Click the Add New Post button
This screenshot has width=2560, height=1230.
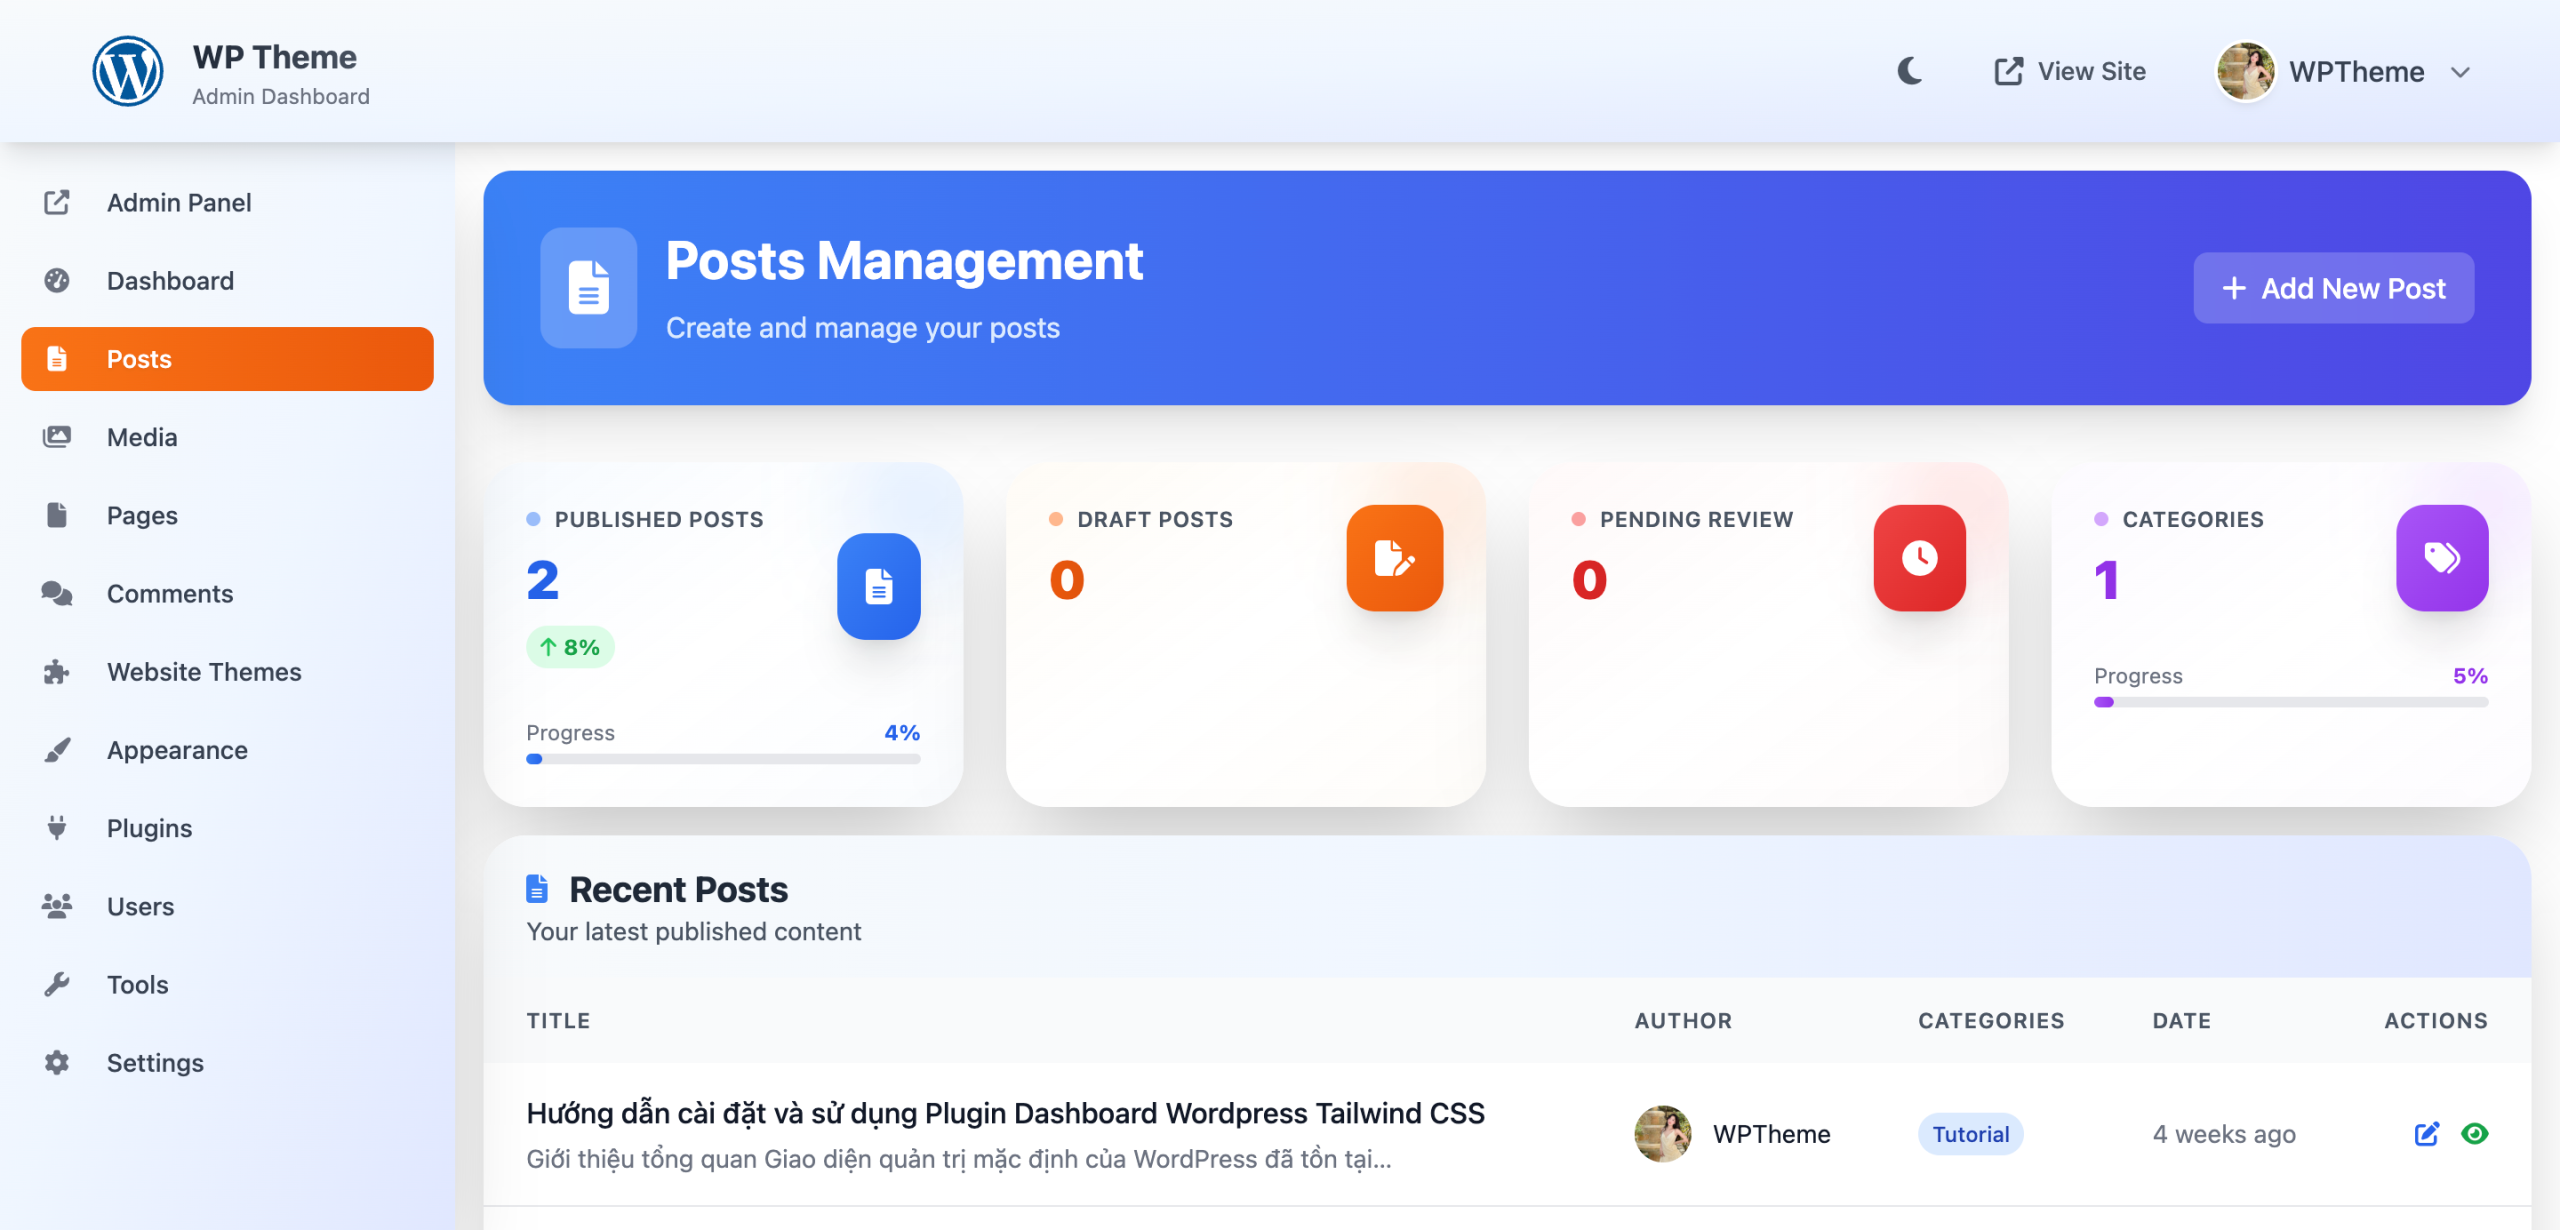(2333, 288)
